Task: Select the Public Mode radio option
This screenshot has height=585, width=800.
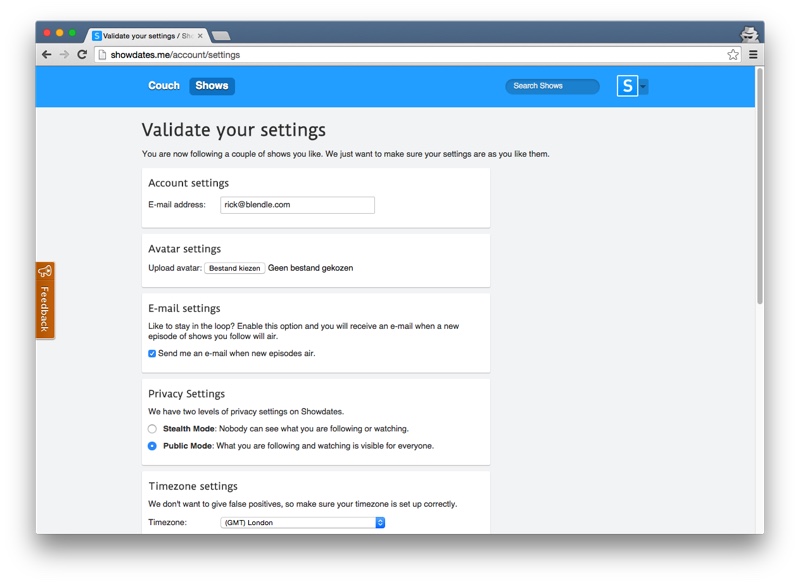Action: [152, 446]
